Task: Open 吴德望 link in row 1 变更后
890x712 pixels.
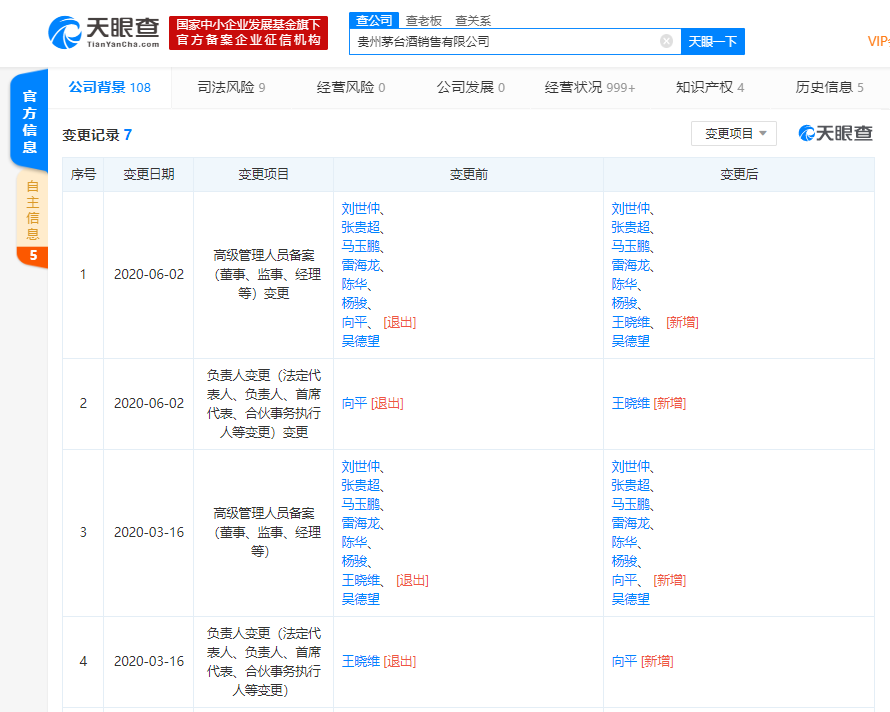Action: click(631, 341)
